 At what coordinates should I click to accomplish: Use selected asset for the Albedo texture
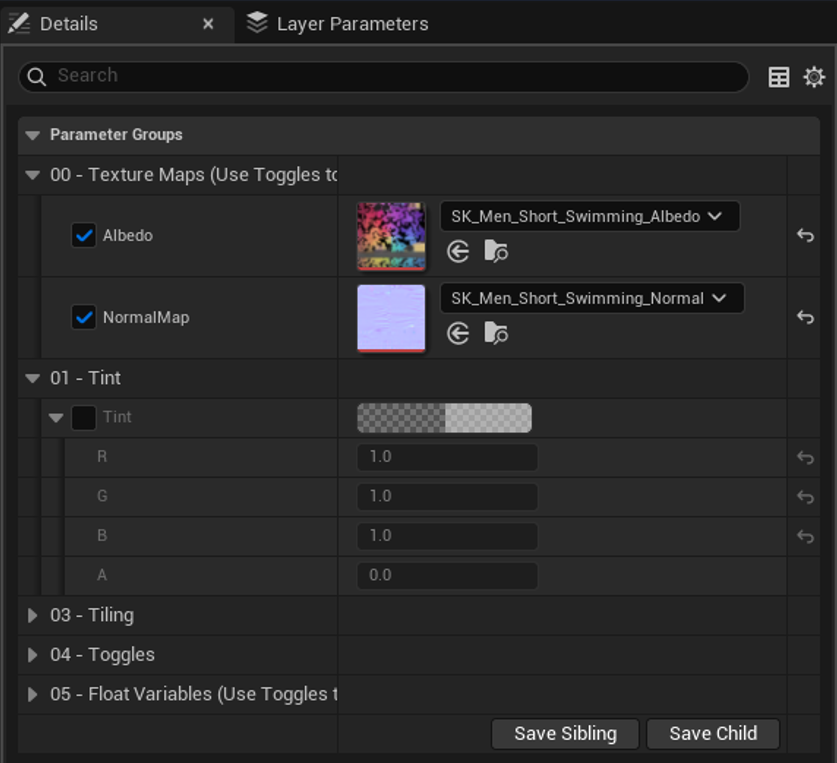(x=458, y=251)
